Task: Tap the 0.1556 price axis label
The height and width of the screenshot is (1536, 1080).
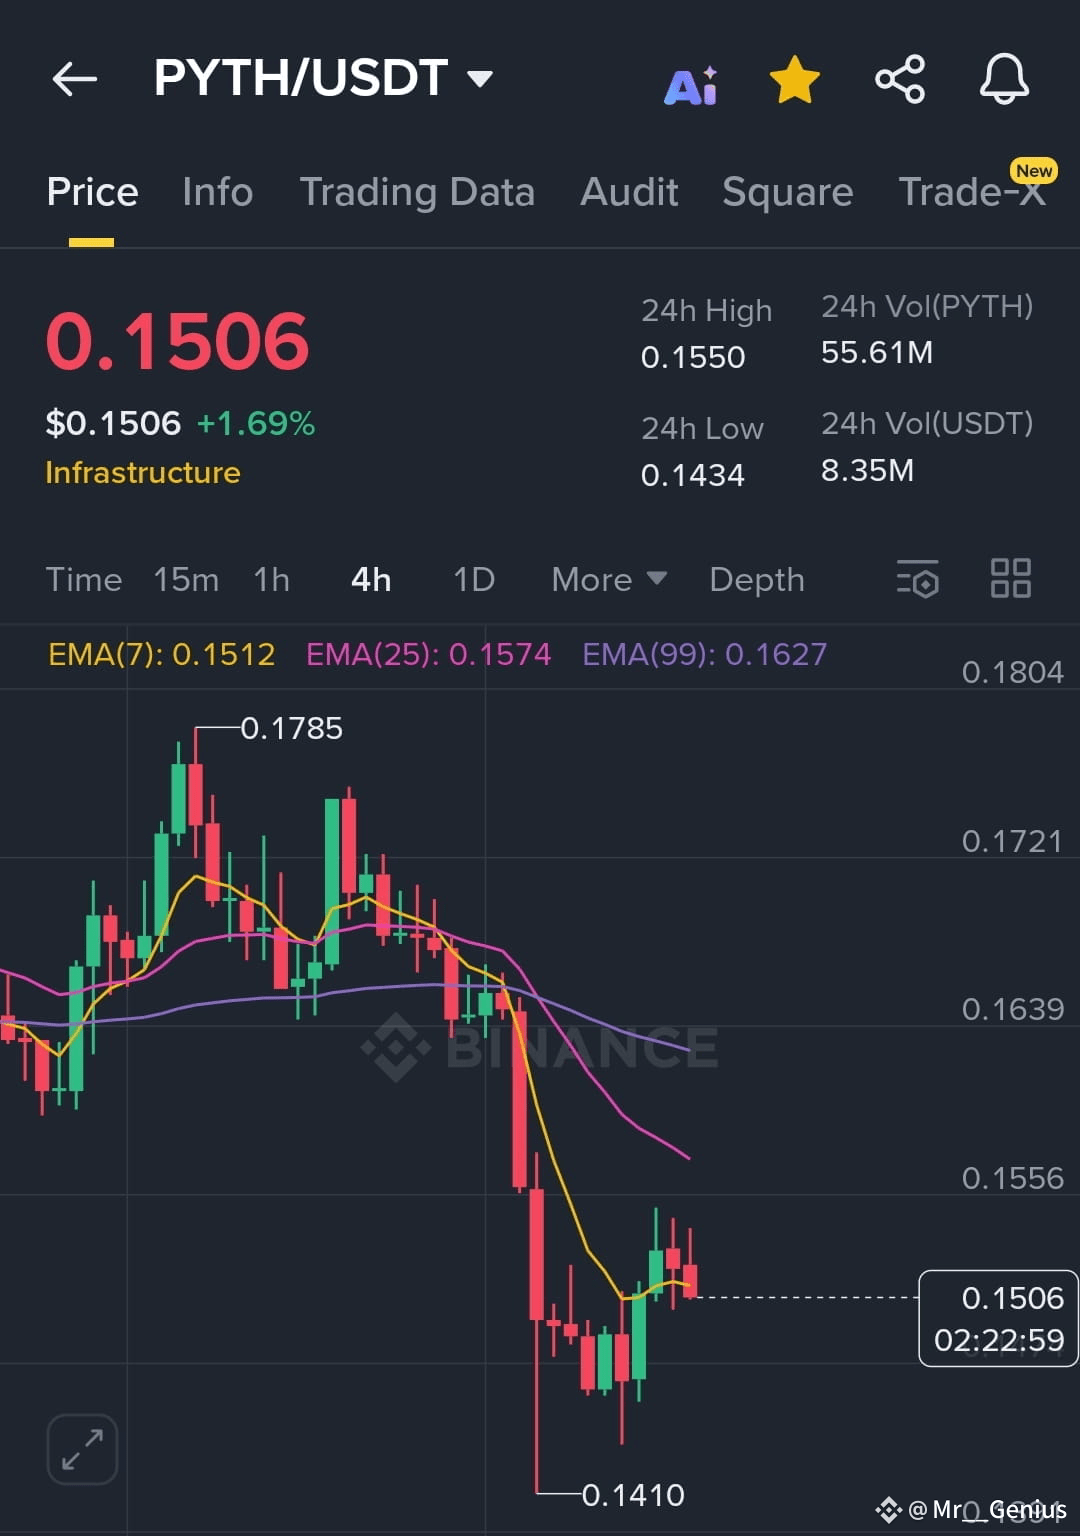Action: point(1012,1178)
